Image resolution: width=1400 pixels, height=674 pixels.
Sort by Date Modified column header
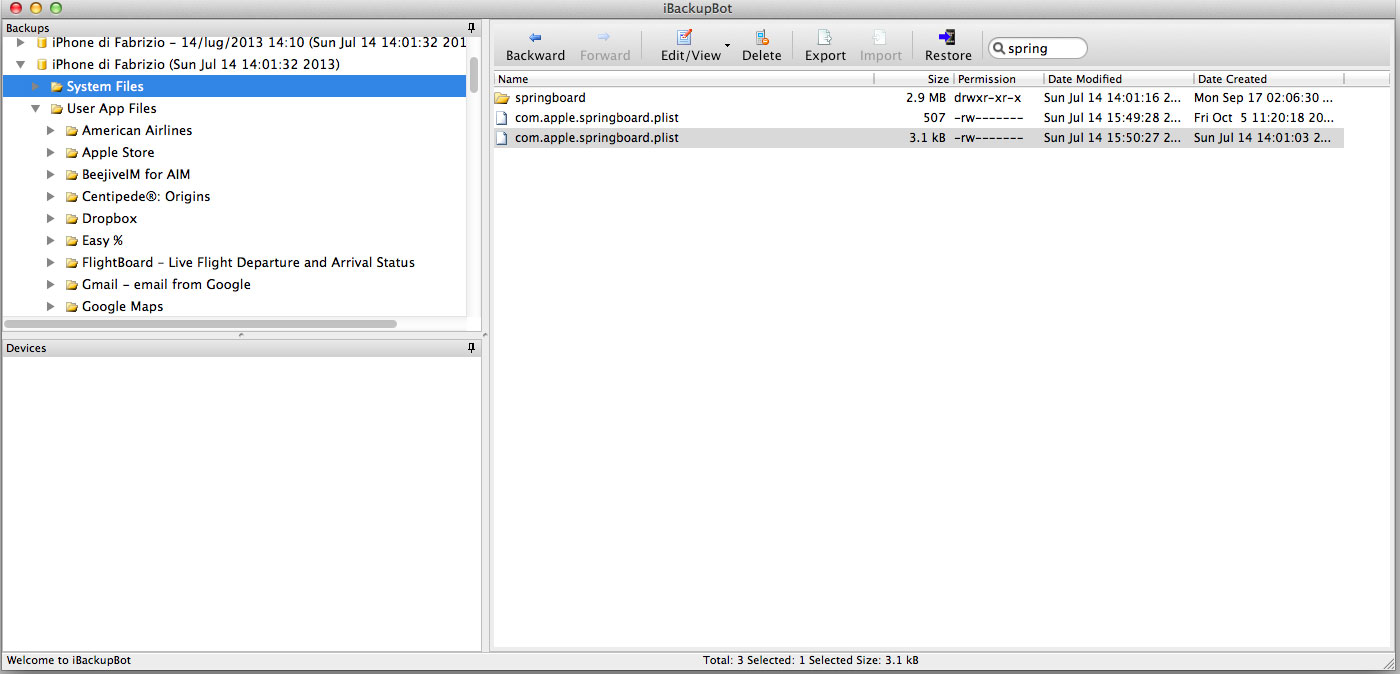pyautogui.click(x=1118, y=79)
